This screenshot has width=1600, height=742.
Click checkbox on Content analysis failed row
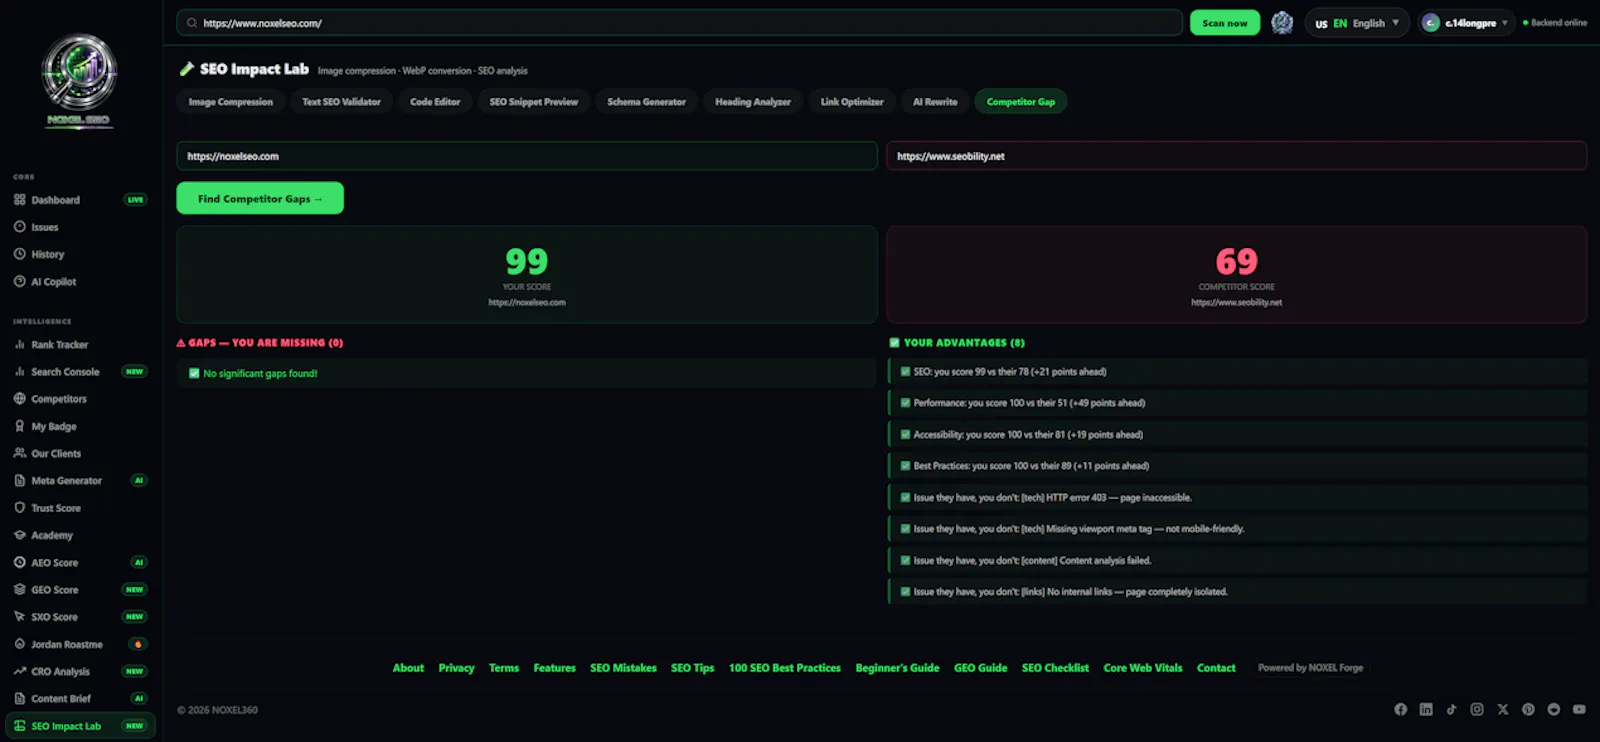[x=905, y=561]
